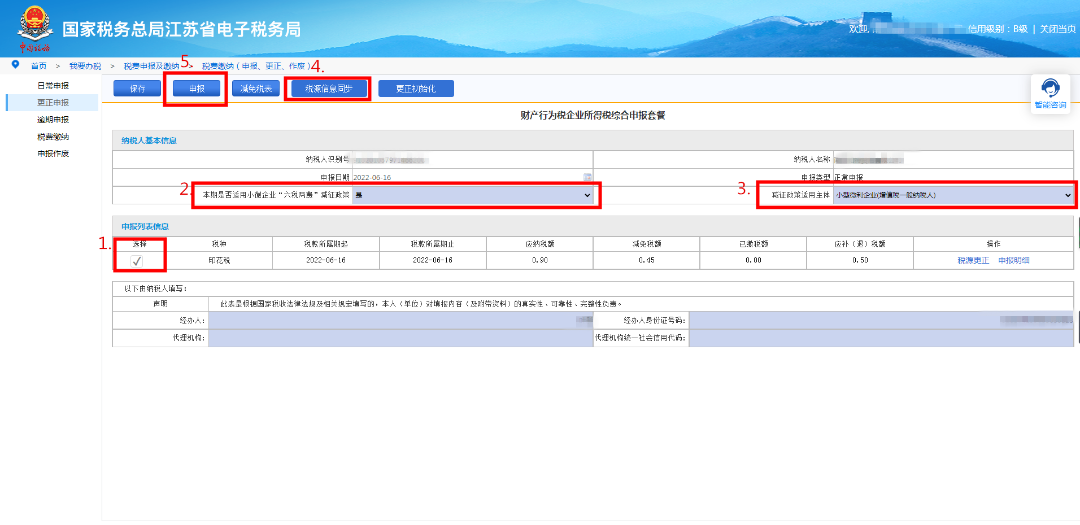Viewport: 1080px width, 525px height.
Task: Click the 保存 button
Action: click(137, 89)
